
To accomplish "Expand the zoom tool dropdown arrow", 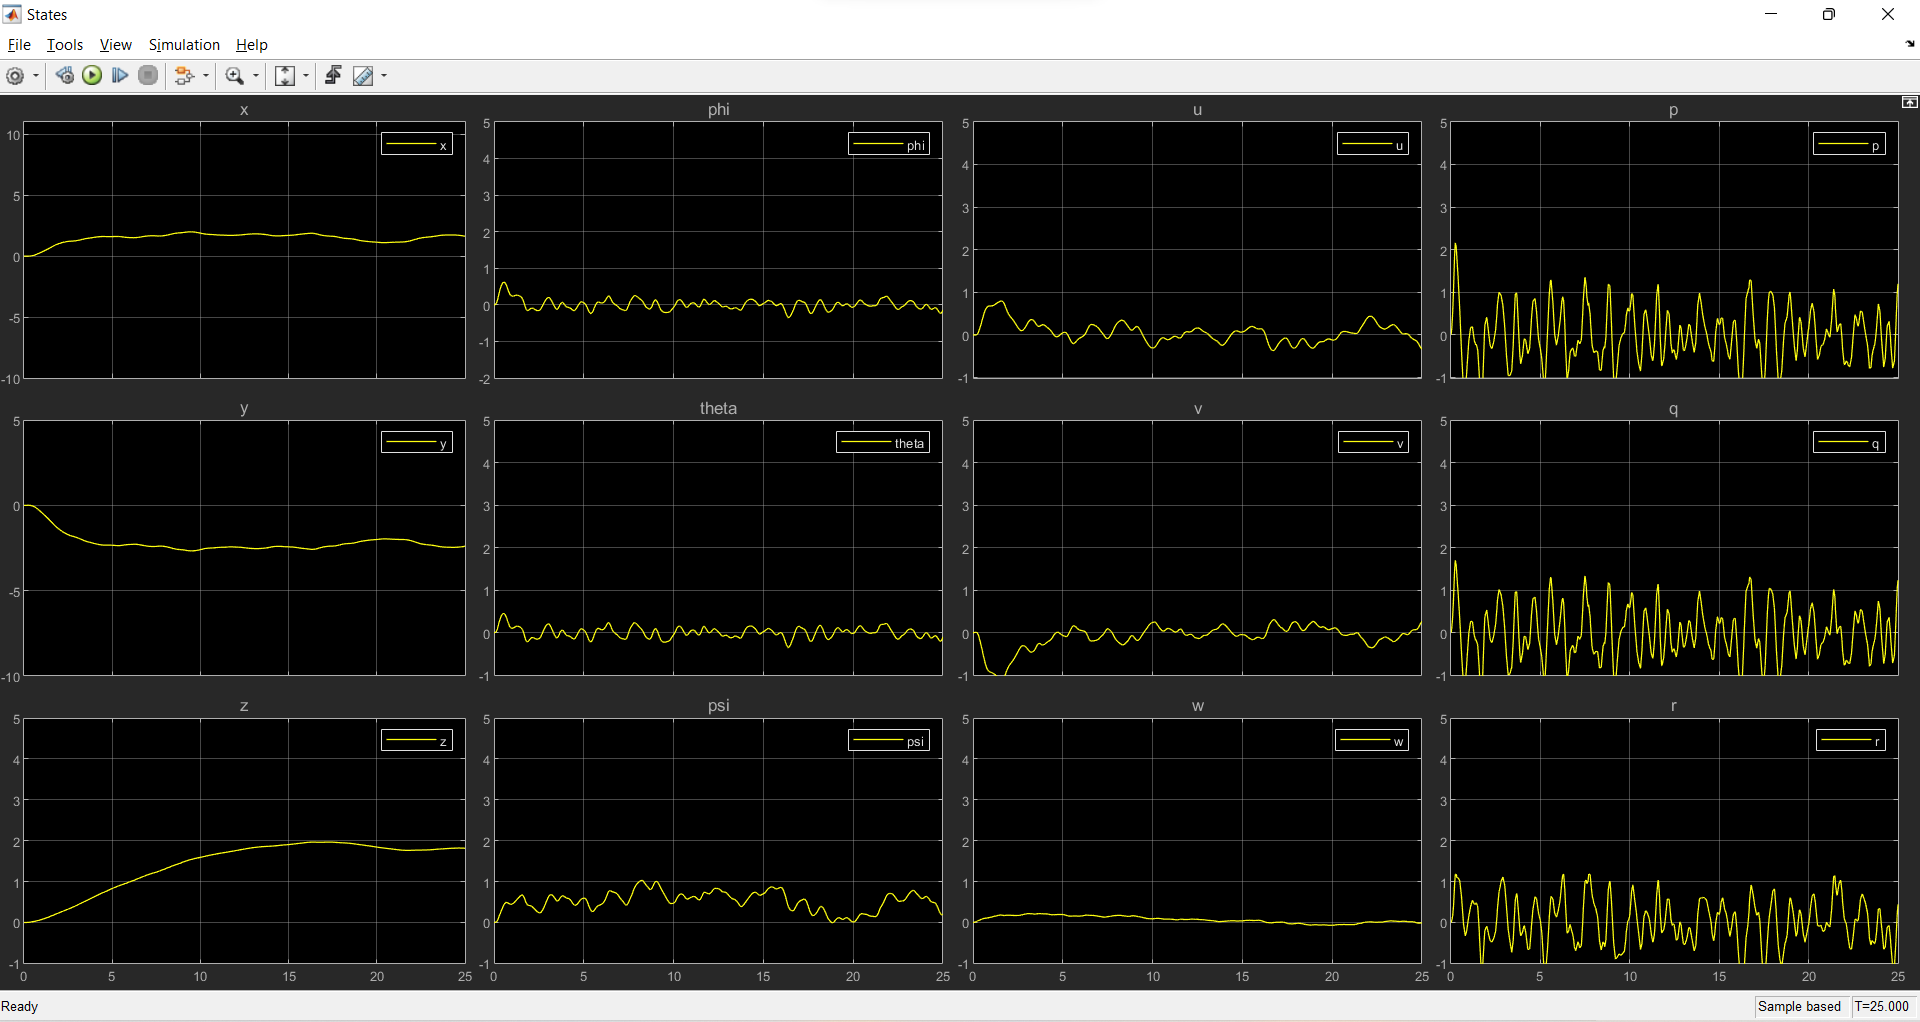I will pos(256,76).
